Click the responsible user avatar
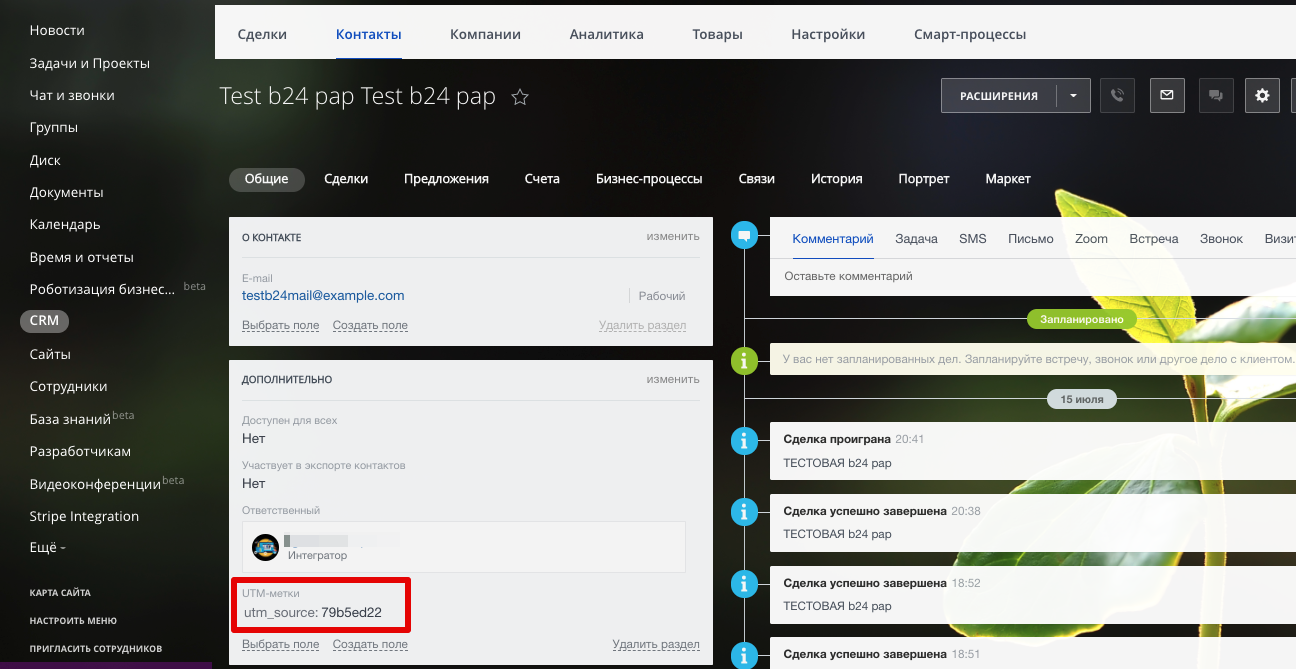The height and width of the screenshot is (669, 1296). pos(265,547)
